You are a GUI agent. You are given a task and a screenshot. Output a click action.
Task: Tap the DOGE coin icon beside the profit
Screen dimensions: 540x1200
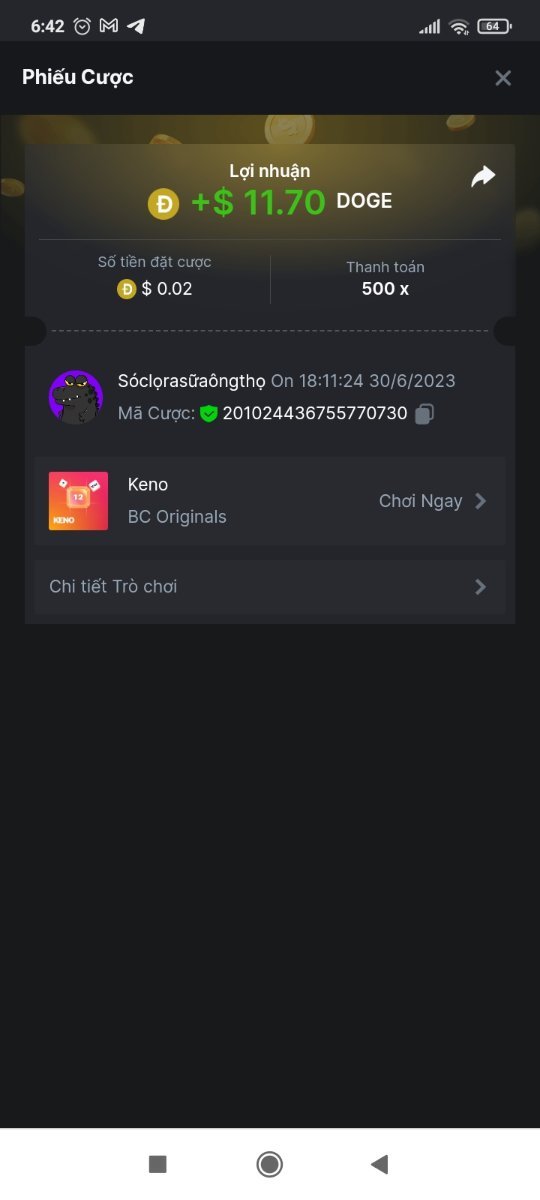[163, 204]
